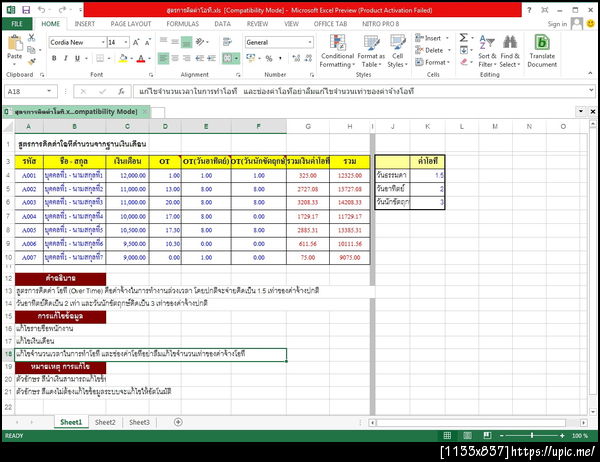Click the percent style icon
Viewport: 600px width, 462px height.
pos(269,59)
